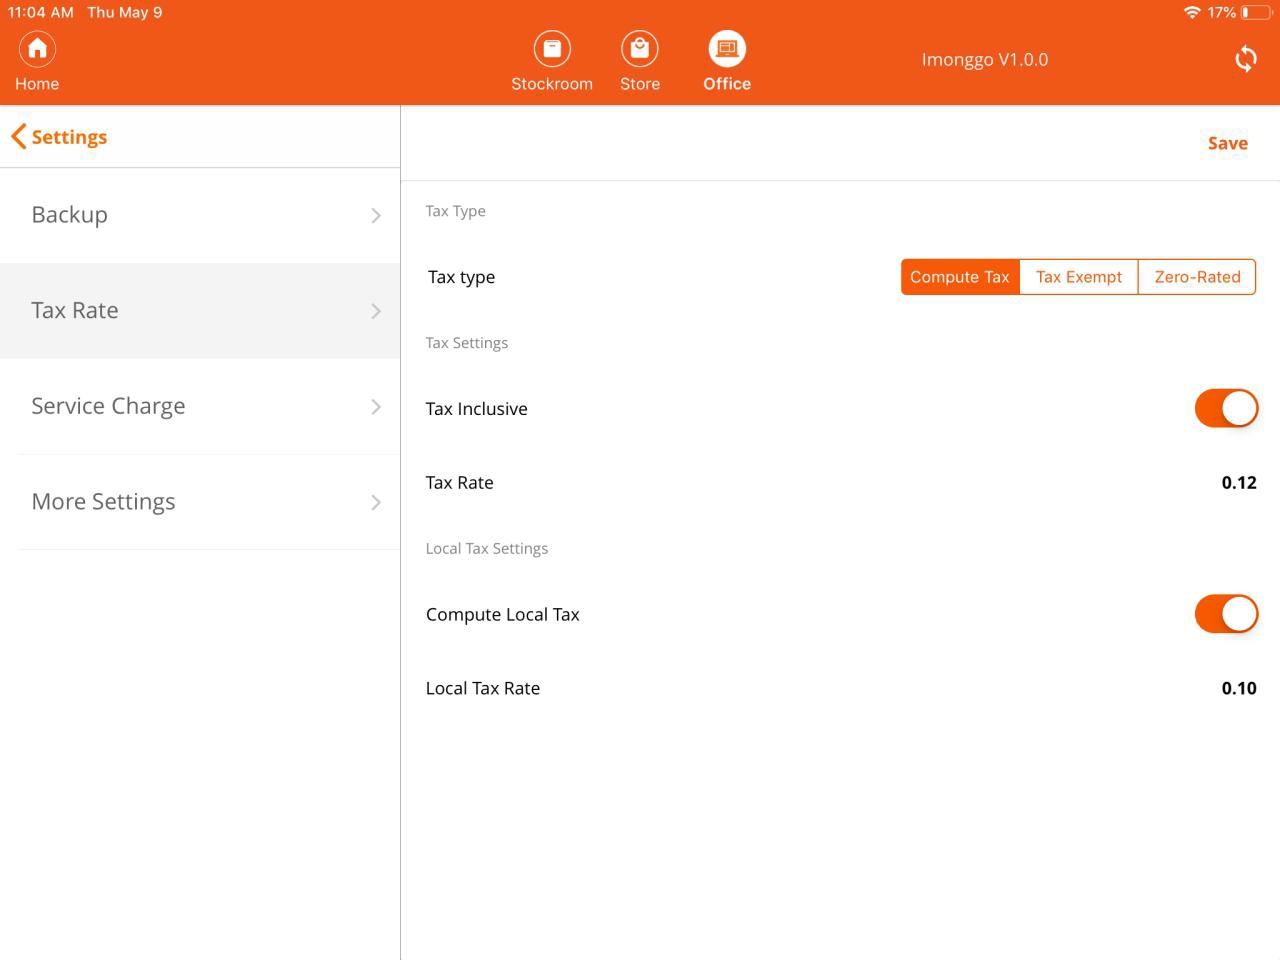Edit the Local Tax Rate value 0.10
This screenshot has width=1280, height=960.
tap(1238, 688)
